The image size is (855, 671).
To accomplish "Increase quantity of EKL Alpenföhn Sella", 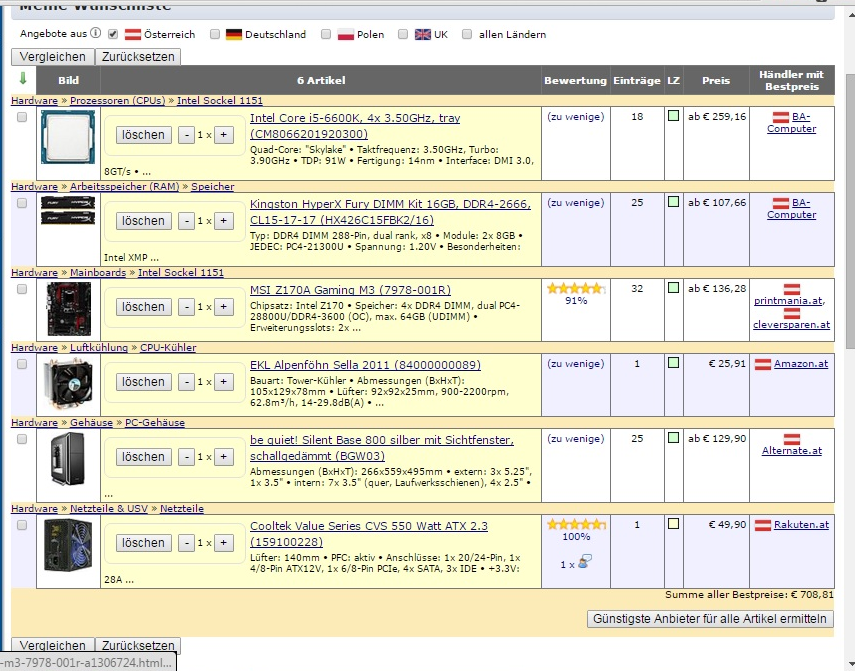I will pos(224,382).
